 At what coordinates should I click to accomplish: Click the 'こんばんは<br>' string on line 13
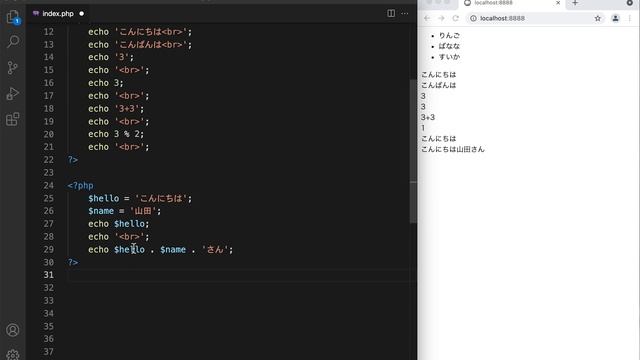click(151, 44)
